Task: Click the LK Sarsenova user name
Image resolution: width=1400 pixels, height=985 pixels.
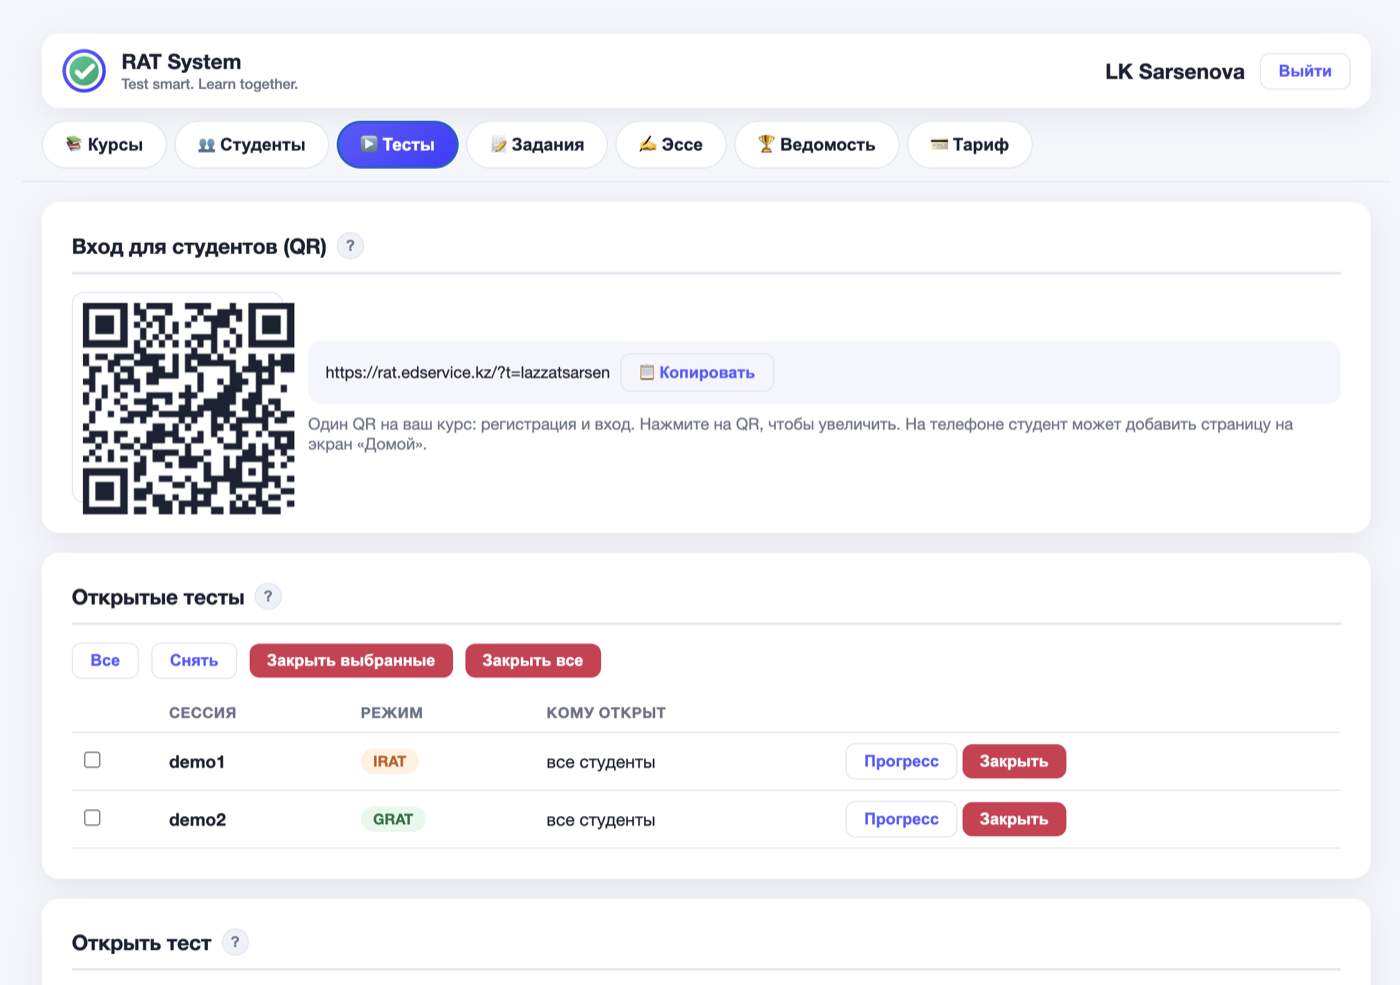Action: point(1175,71)
